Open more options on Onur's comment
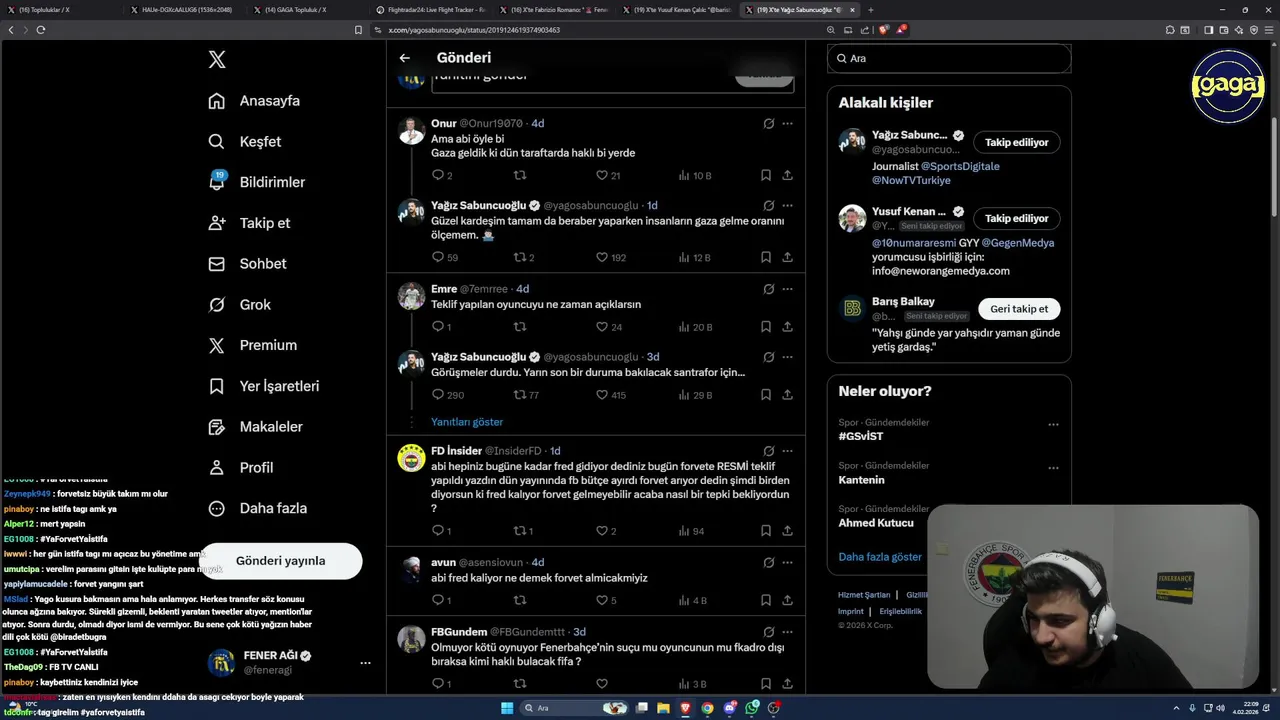This screenshot has height=720, width=1280. pyautogui.click(x=788, y=124)
